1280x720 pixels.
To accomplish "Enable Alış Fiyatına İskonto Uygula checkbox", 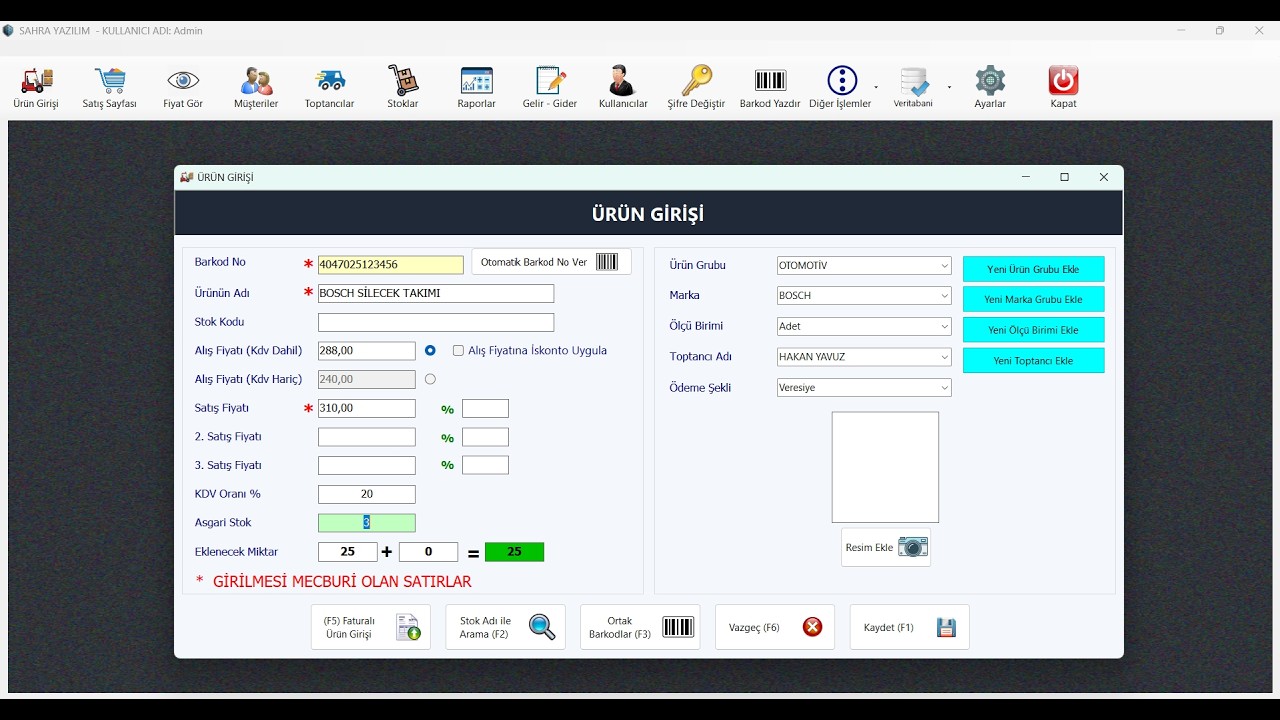I will [458, 351].
